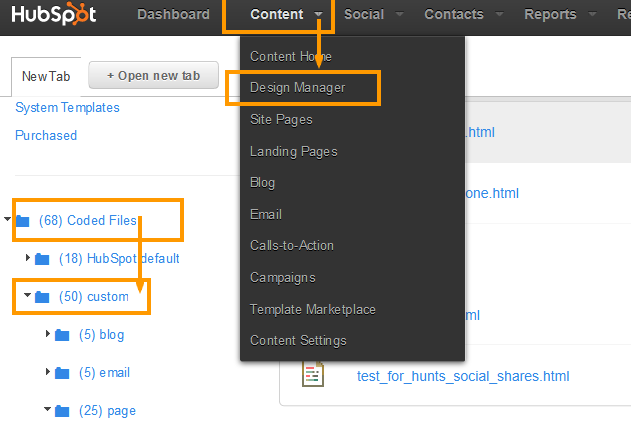The width and height of the screenshot is (631, 422).
Task: Click the Contacts dropdown arrow
Action: pos(499,14)
